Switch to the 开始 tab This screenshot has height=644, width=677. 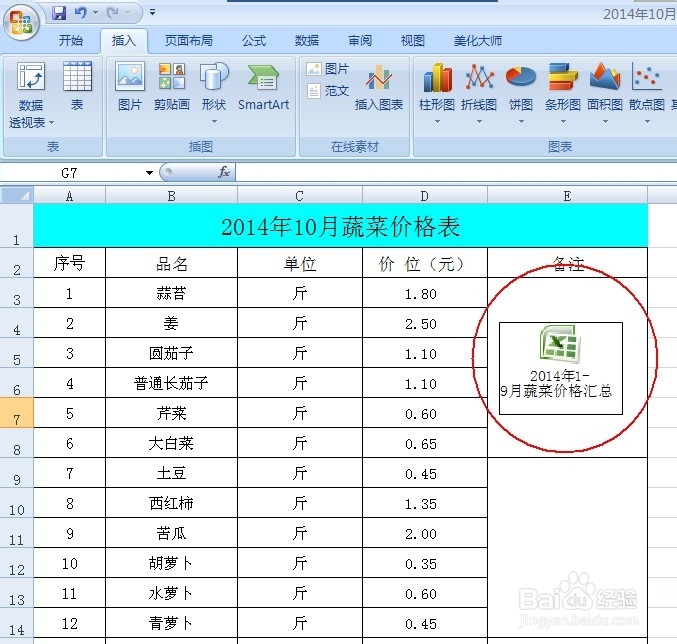tap(71, 41)
